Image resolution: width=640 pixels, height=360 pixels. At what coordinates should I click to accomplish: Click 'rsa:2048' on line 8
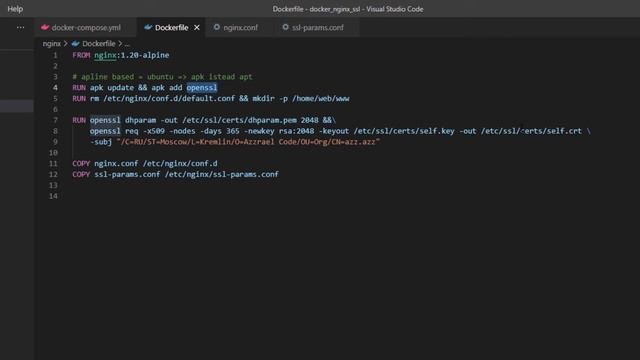[x=297, y=131]
